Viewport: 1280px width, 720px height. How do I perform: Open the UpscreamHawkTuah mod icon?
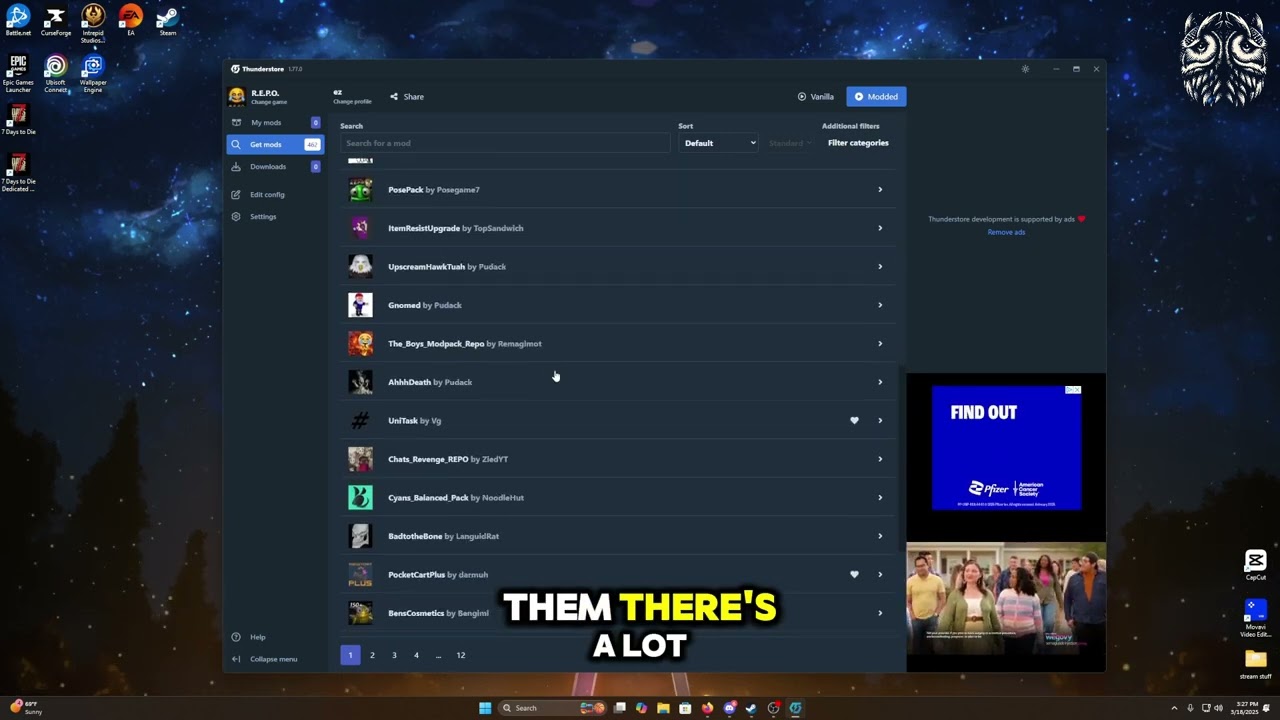(x=360, y=267)
